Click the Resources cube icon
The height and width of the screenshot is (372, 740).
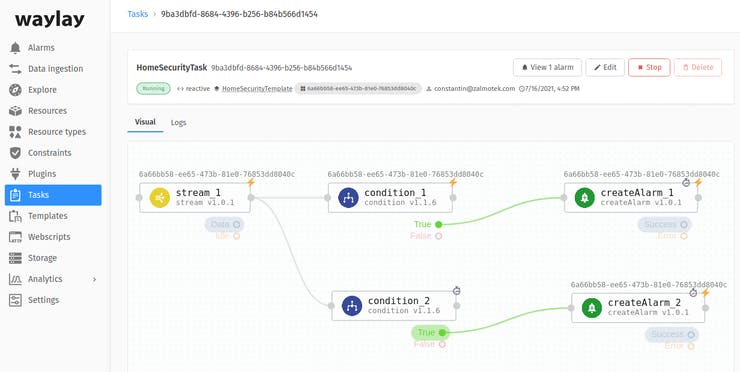[15, 111]
